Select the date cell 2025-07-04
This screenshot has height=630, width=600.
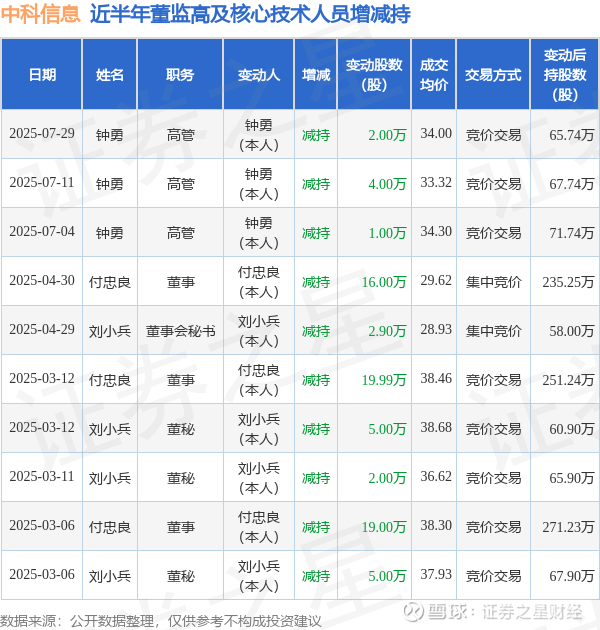tap(42, 231)
